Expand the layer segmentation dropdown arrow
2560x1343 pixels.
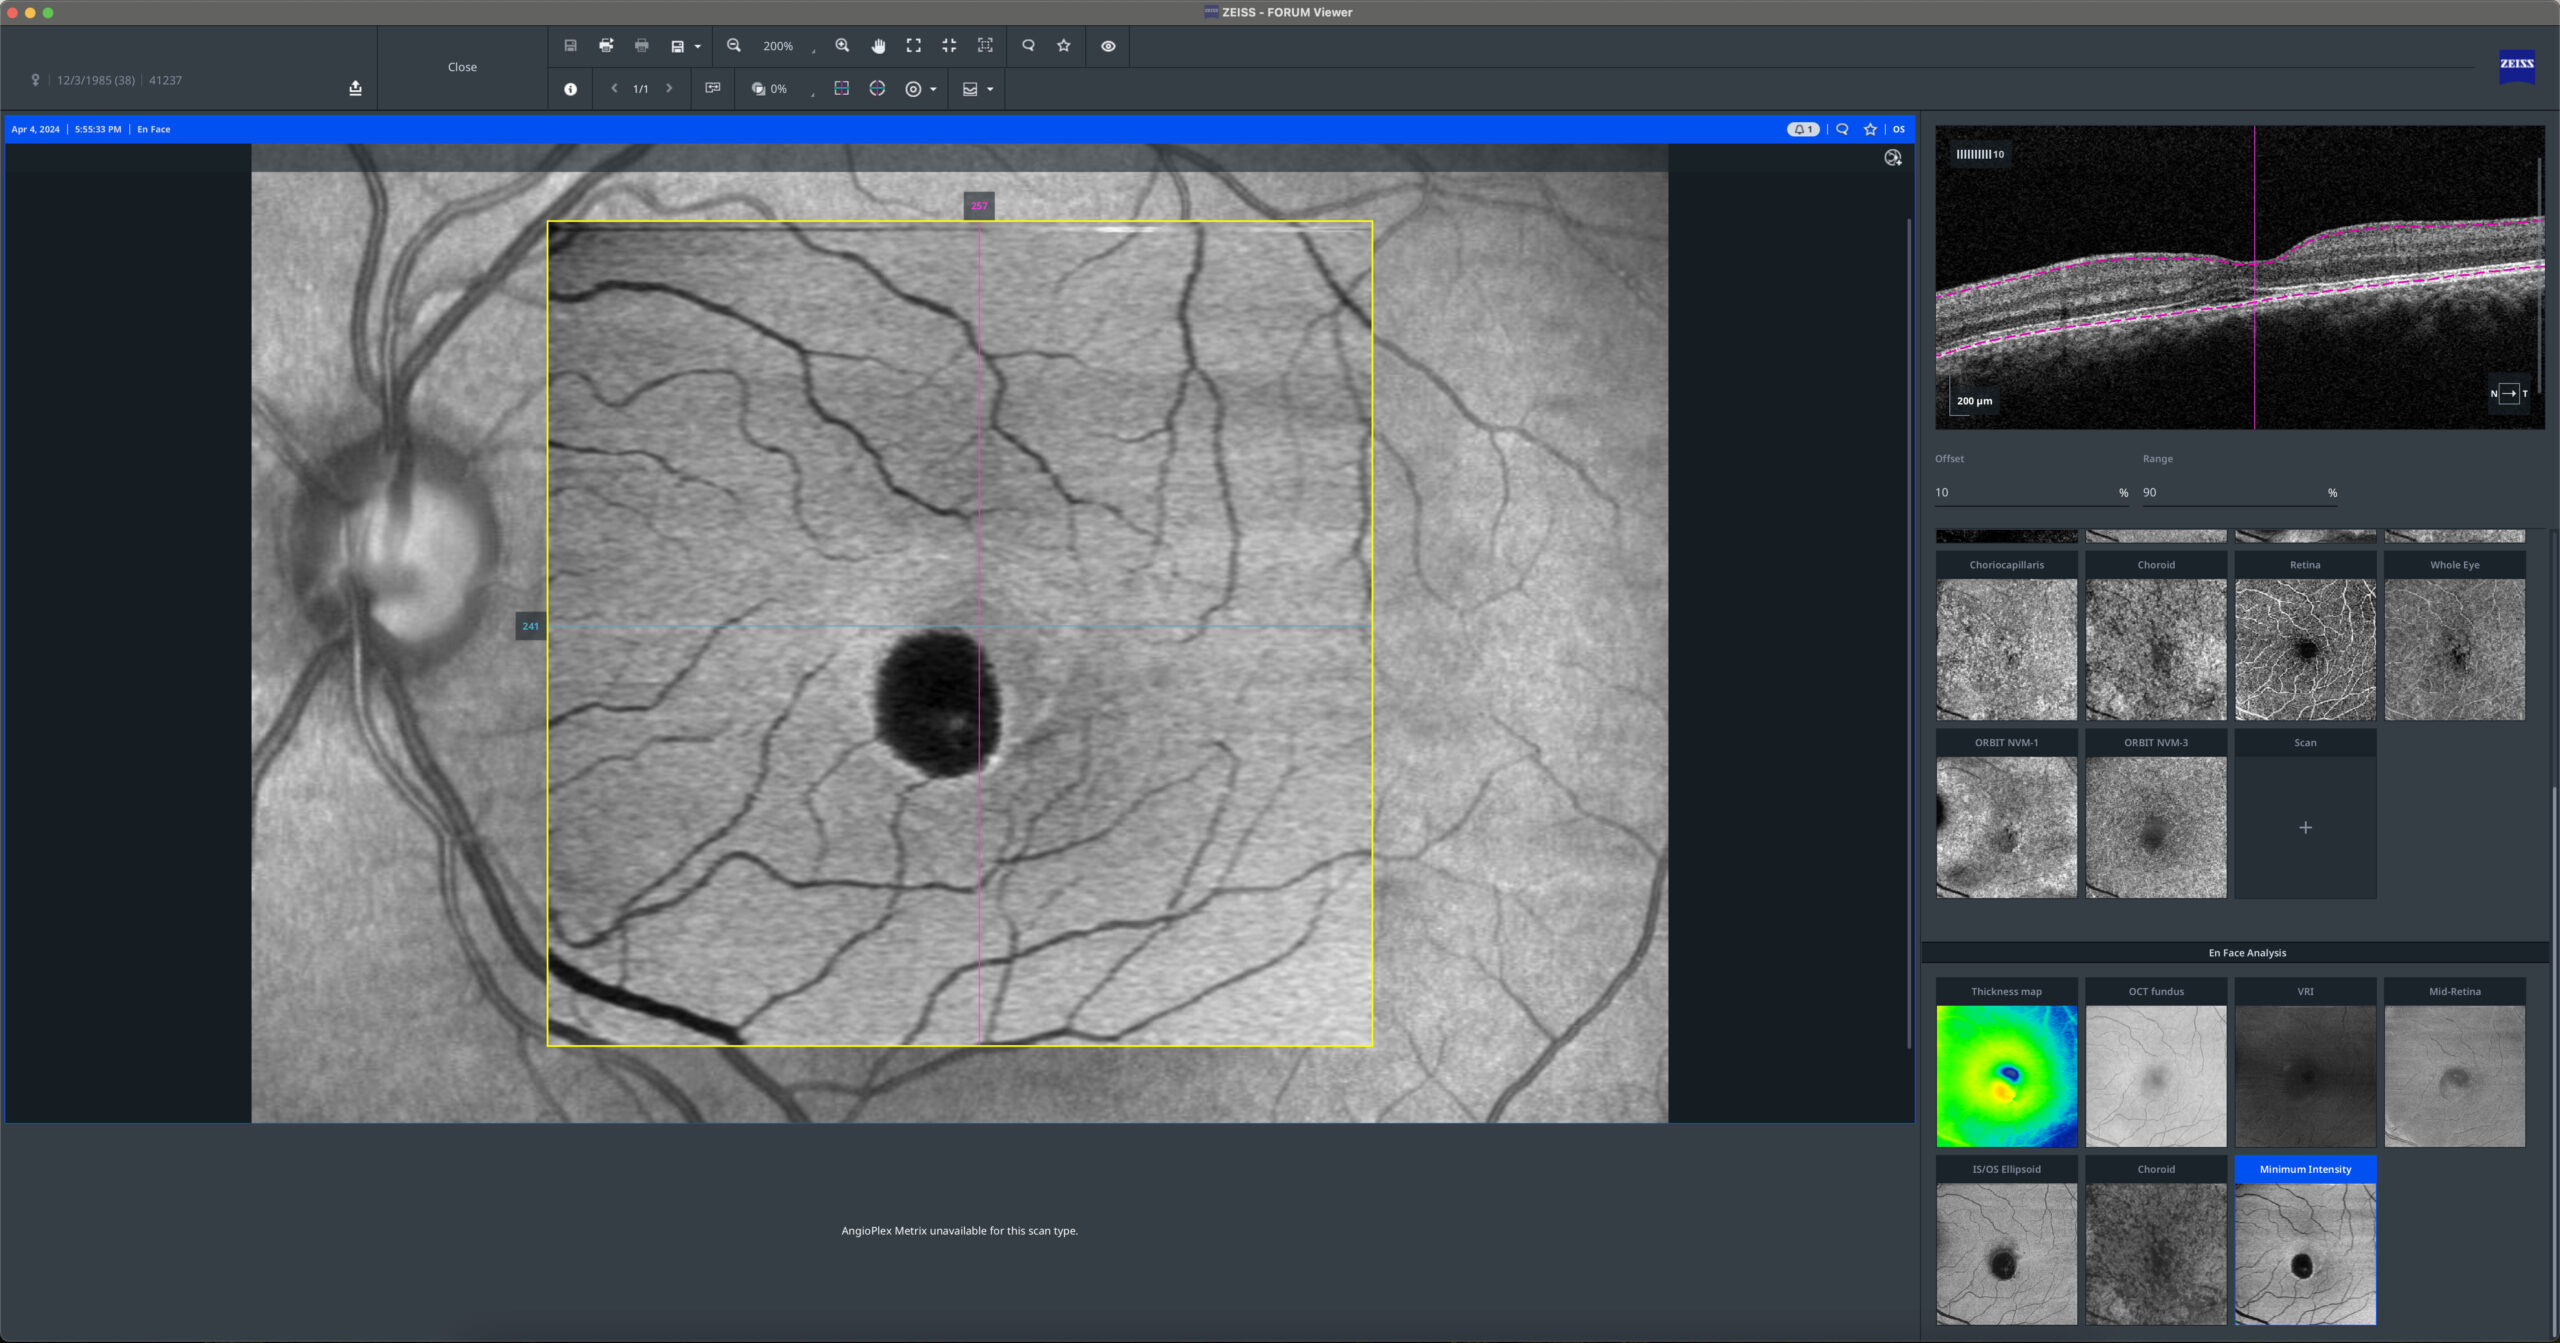991,90
